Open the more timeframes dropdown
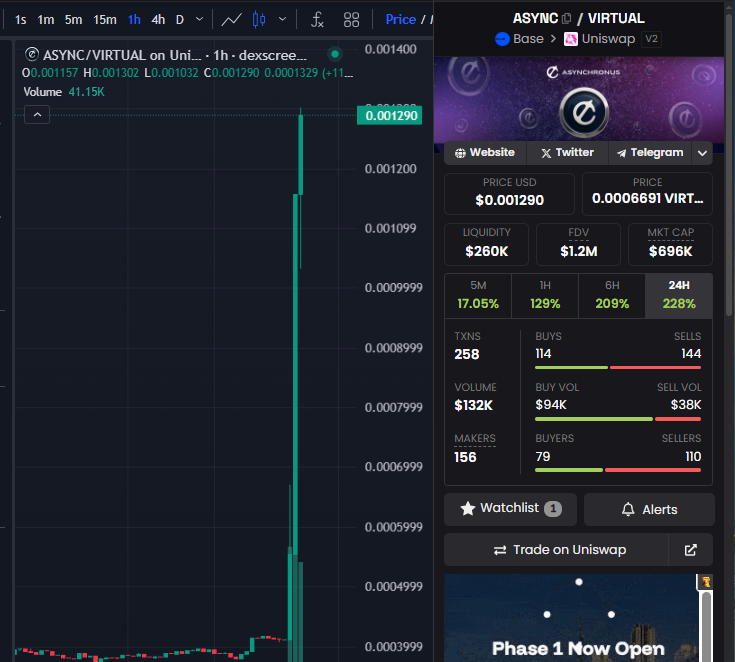The height and width of the screenshot is (662, 735). (x=199, y=19)
